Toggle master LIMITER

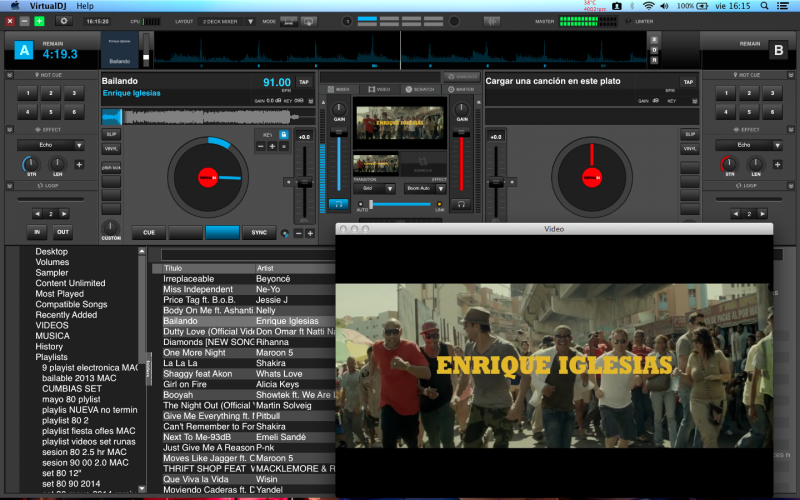(628, 21)
